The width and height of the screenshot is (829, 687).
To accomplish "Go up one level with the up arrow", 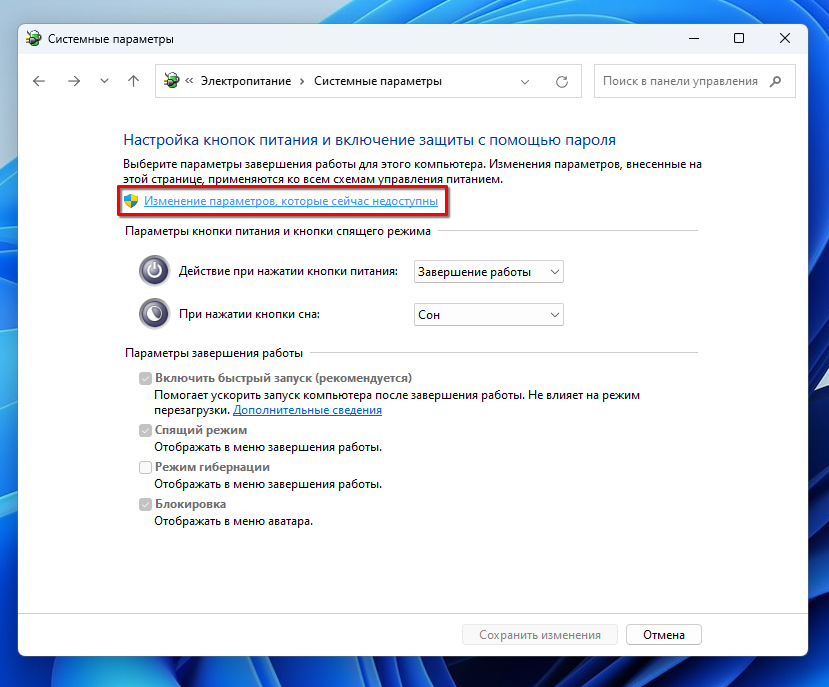I will pos(134,82).
